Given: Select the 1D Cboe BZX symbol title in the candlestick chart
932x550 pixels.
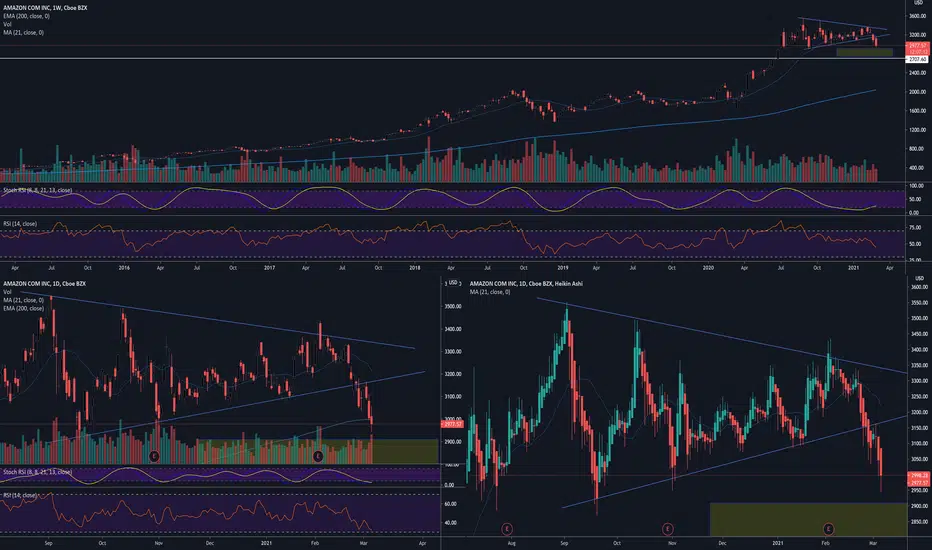Looking at the screenshot, I should point(44,284).
